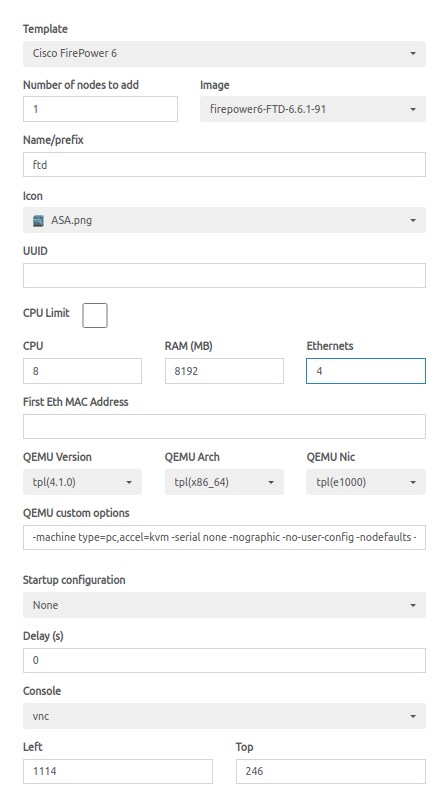Click the Ethernets input field

point(366,371)
